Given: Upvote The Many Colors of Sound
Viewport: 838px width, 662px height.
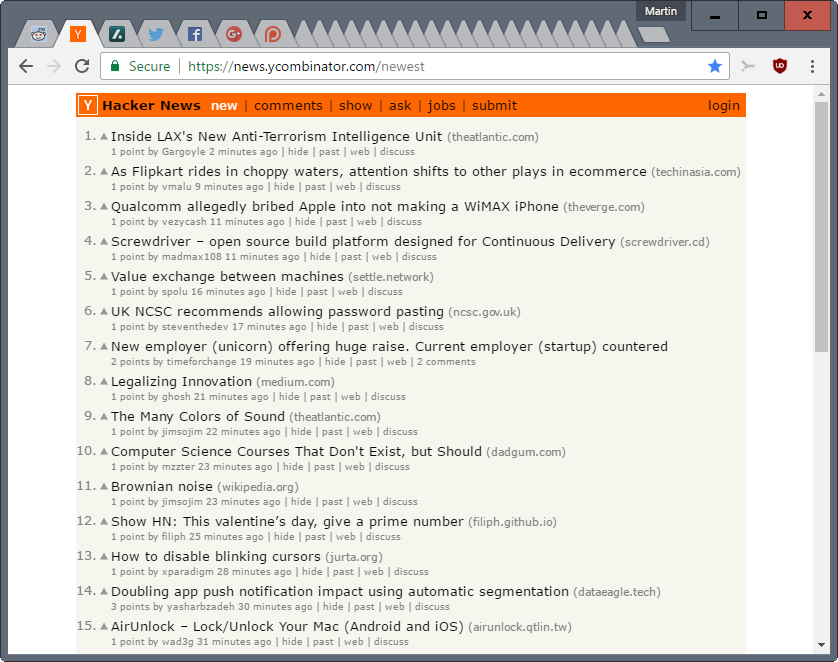Looking at the screenshot, I should pyautogui.click(x=104, y=416).
